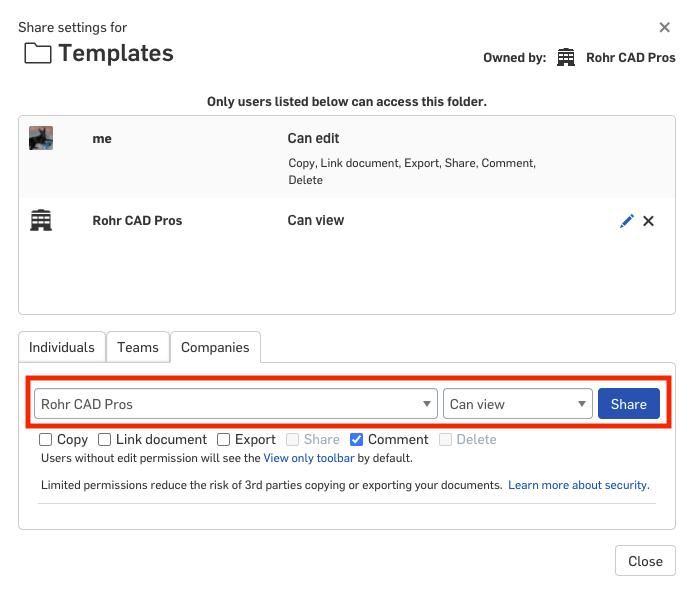Check the Link document checkbox
The width and height of the screenshot is (691, 589).
point(105,440)
